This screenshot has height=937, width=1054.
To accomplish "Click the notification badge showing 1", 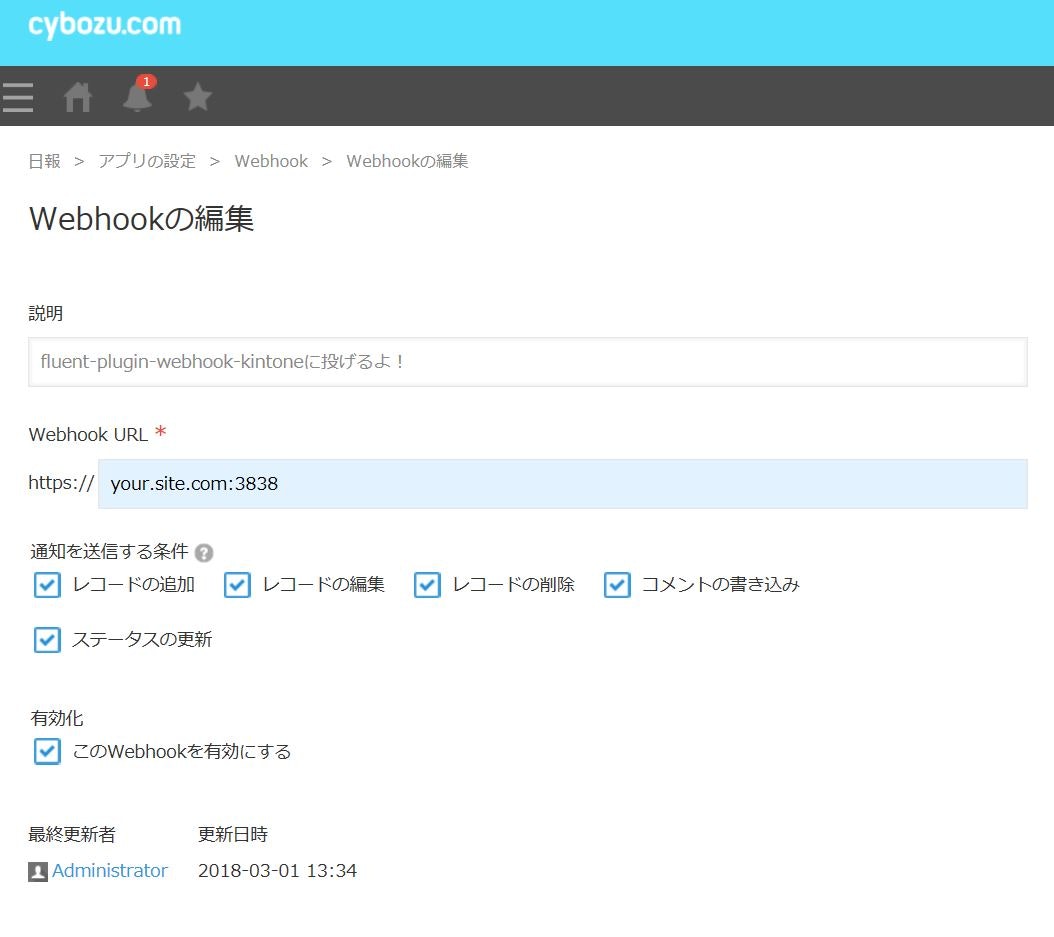I will pos(147,82).
